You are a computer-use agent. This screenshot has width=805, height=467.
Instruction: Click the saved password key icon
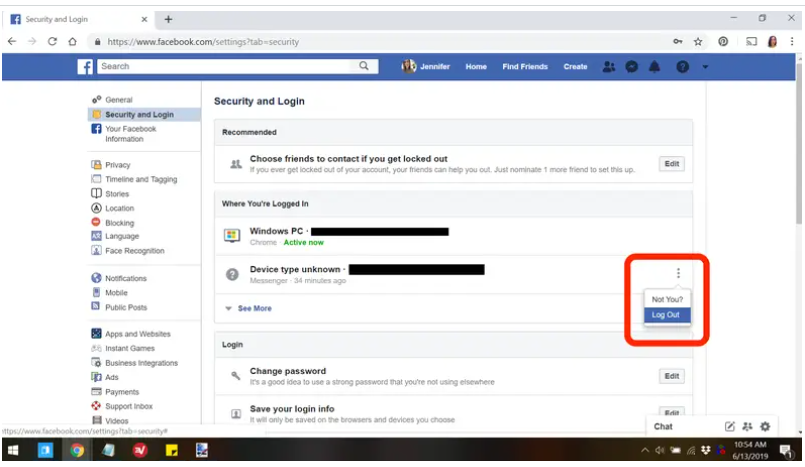pyautogui.click(x=678, y=42)
